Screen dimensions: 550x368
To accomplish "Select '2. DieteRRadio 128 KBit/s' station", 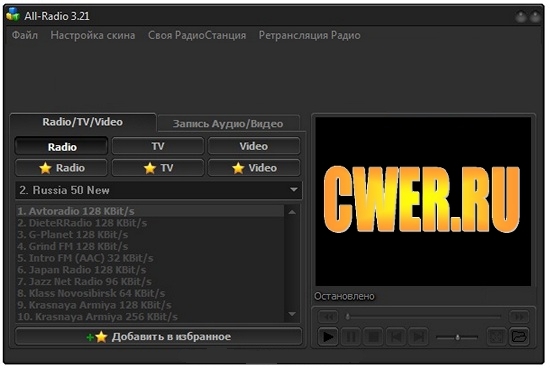I will click(x=150, y=223).
